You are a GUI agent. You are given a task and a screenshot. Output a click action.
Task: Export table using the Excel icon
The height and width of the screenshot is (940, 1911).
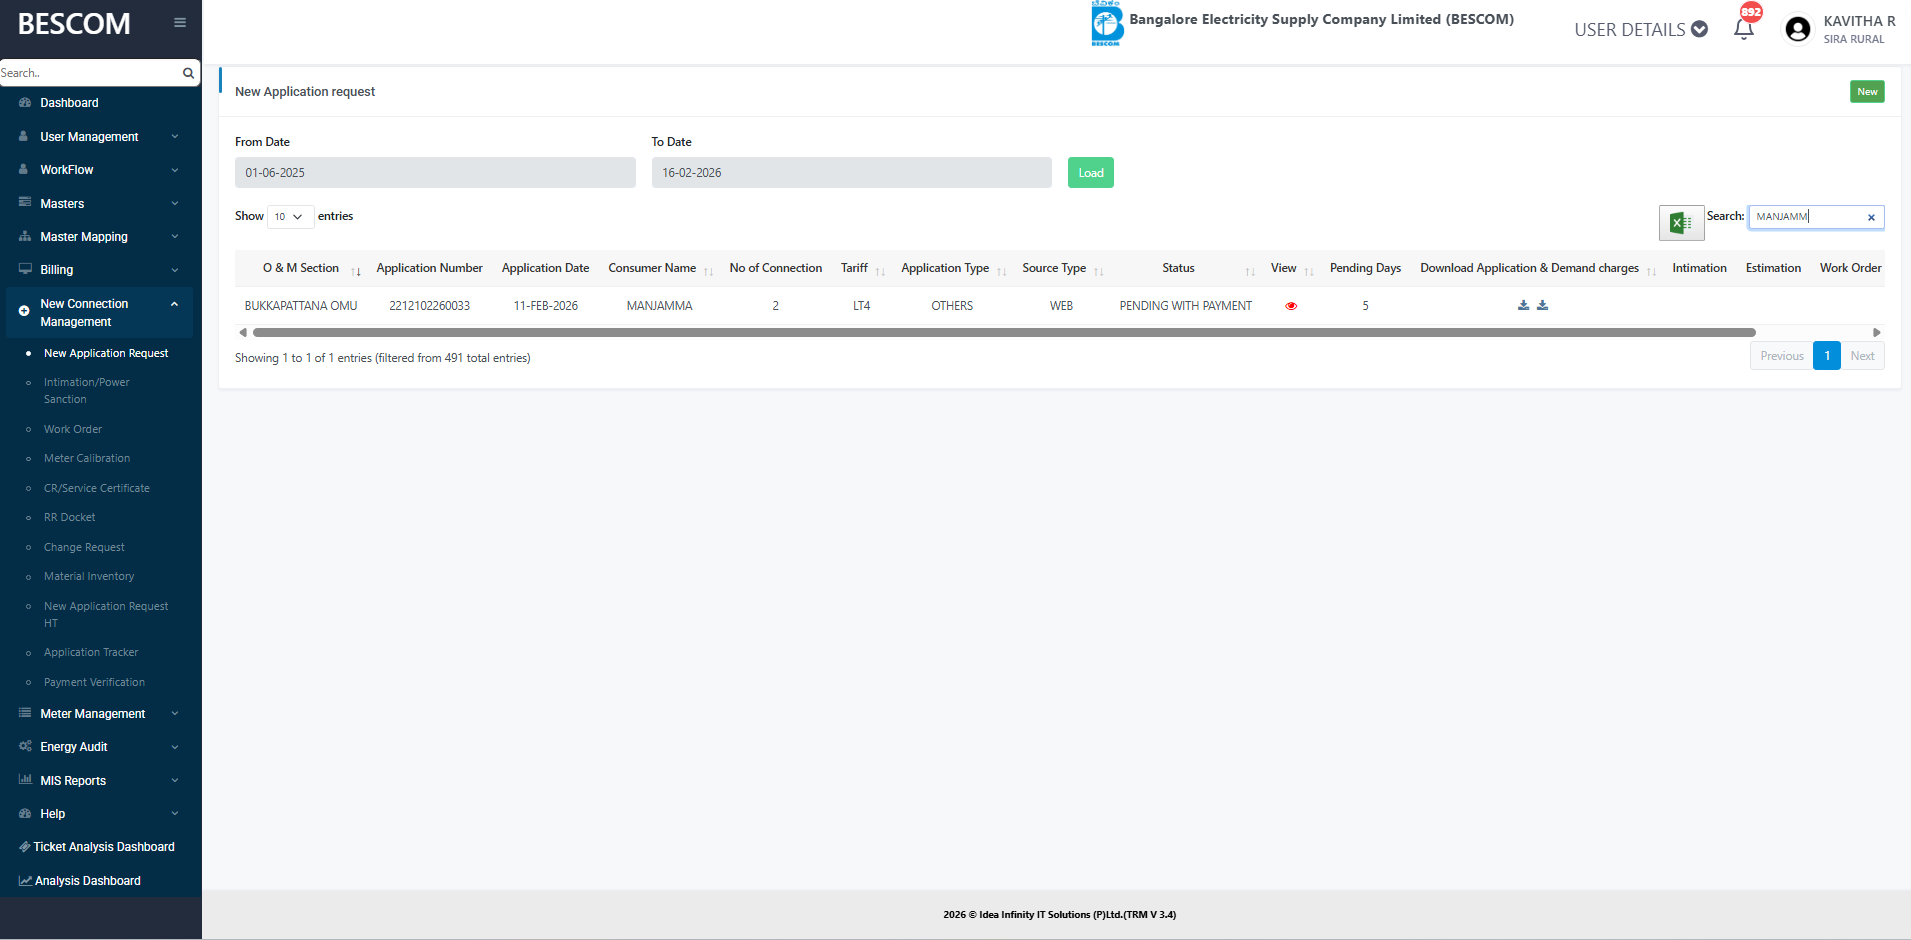coord(1680,223)
